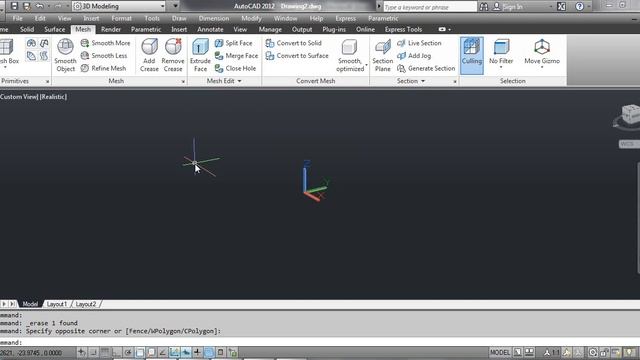Switch to the Annotate ribbon tab
This screenshot has height=360, width=640.
coord(210,29)
